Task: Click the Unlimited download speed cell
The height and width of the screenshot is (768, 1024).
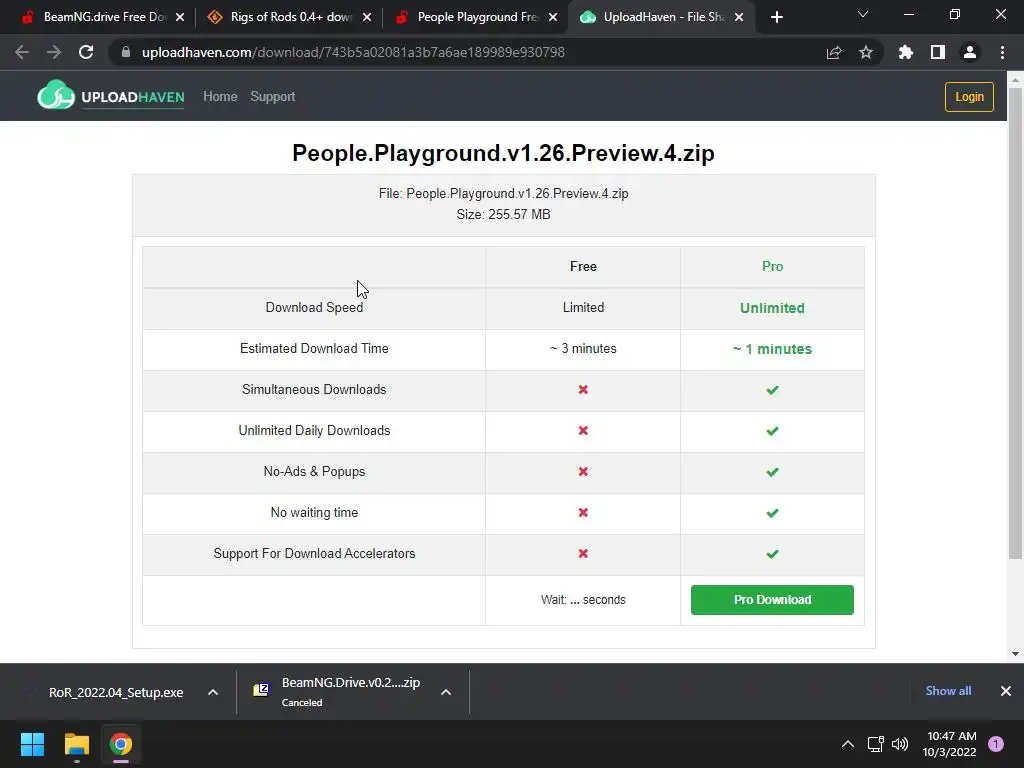Action: click(x=772, y=308)
